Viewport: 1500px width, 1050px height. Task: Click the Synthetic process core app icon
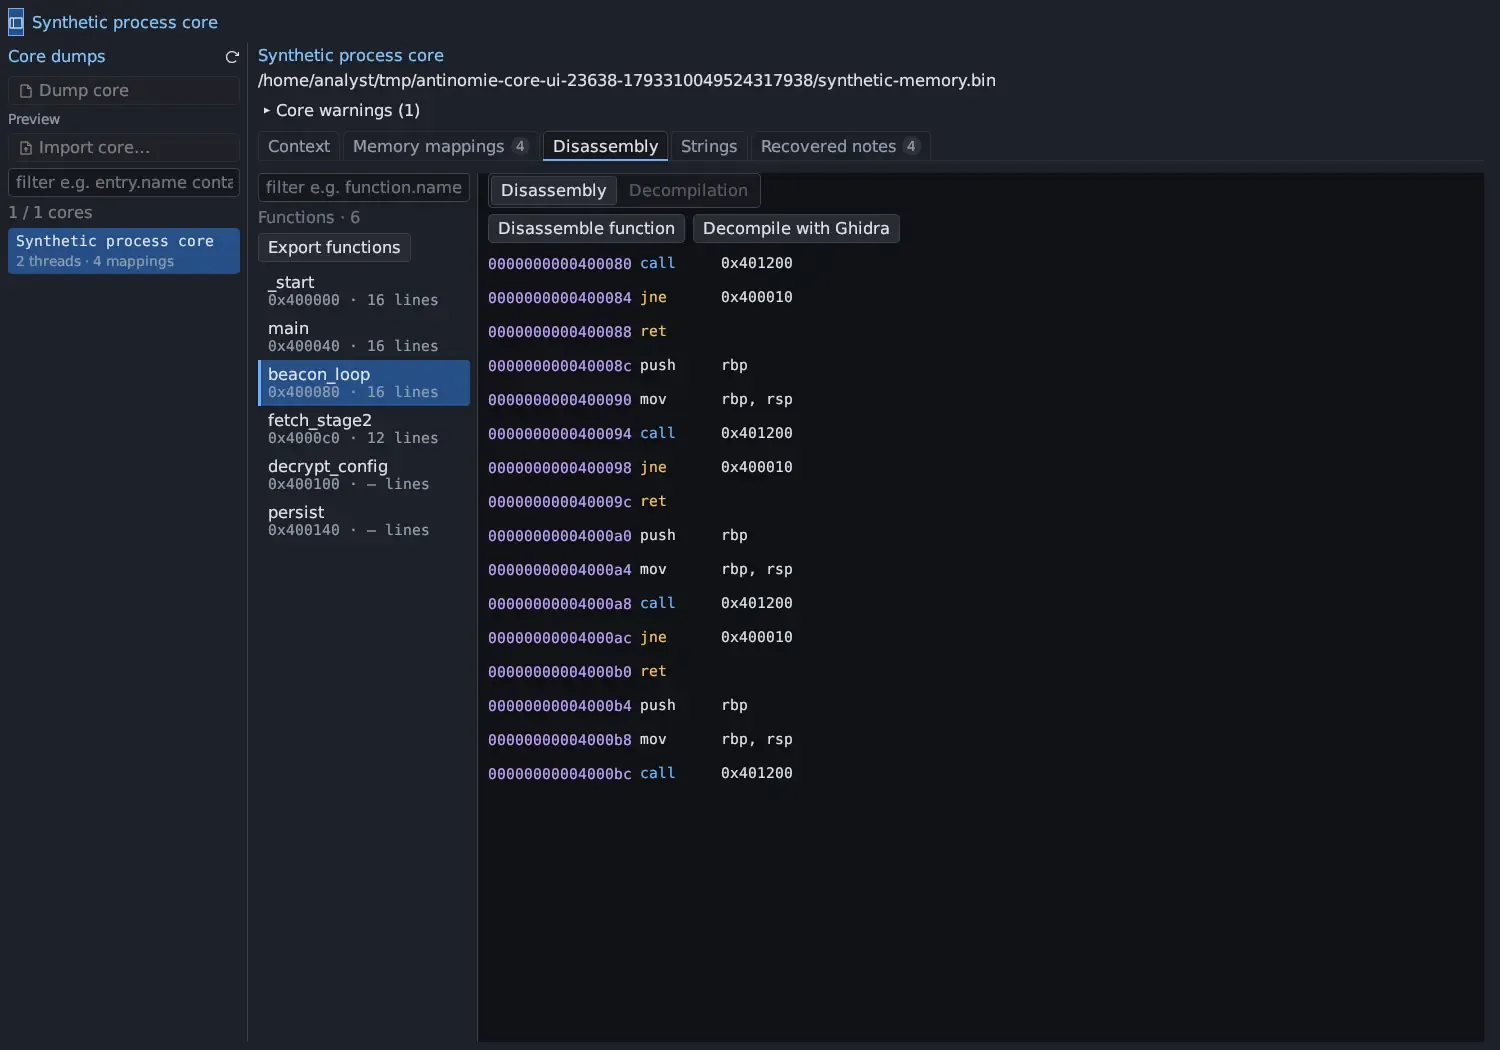pyautogui.click(x=16, y=22)
